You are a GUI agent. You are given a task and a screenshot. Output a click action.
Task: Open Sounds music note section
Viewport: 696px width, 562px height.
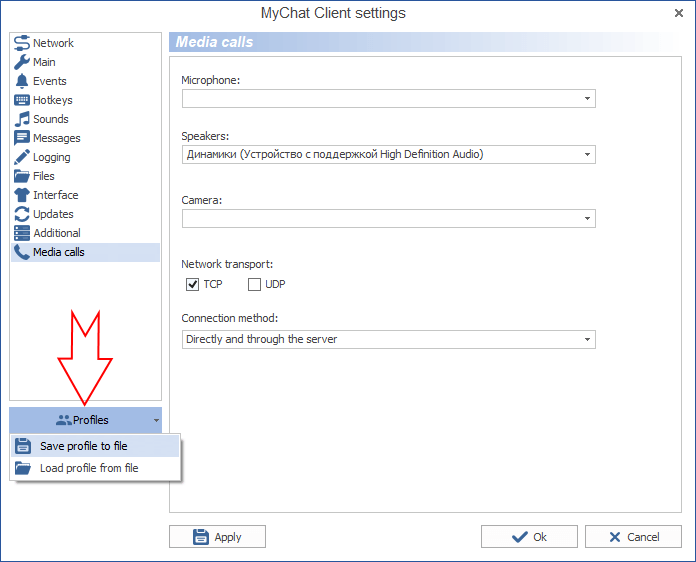pyautogui.click(x=22, y=119)
